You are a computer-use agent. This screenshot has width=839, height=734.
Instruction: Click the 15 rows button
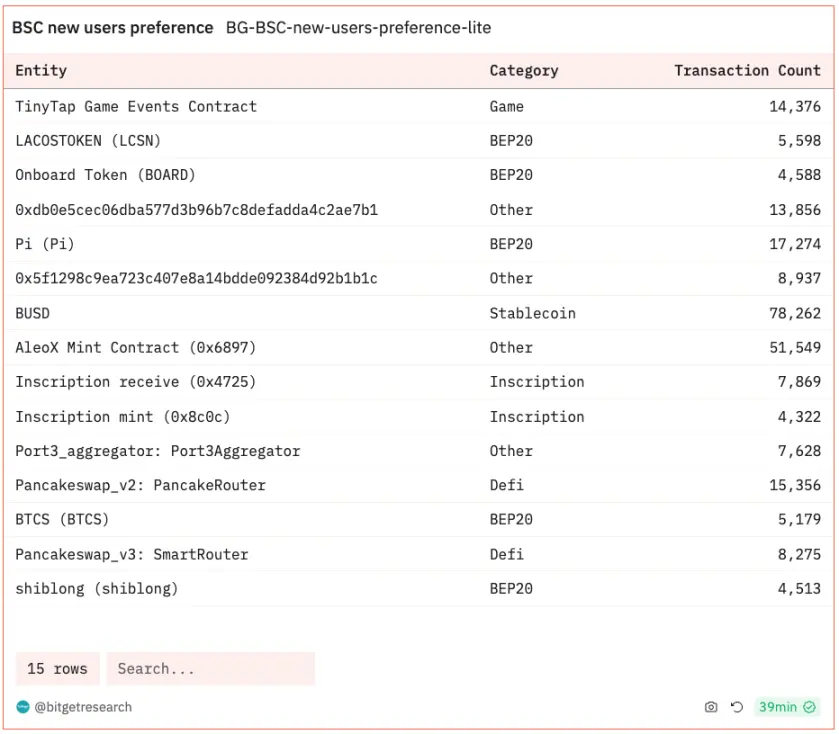pyautogui.click(x=57, y=669)
